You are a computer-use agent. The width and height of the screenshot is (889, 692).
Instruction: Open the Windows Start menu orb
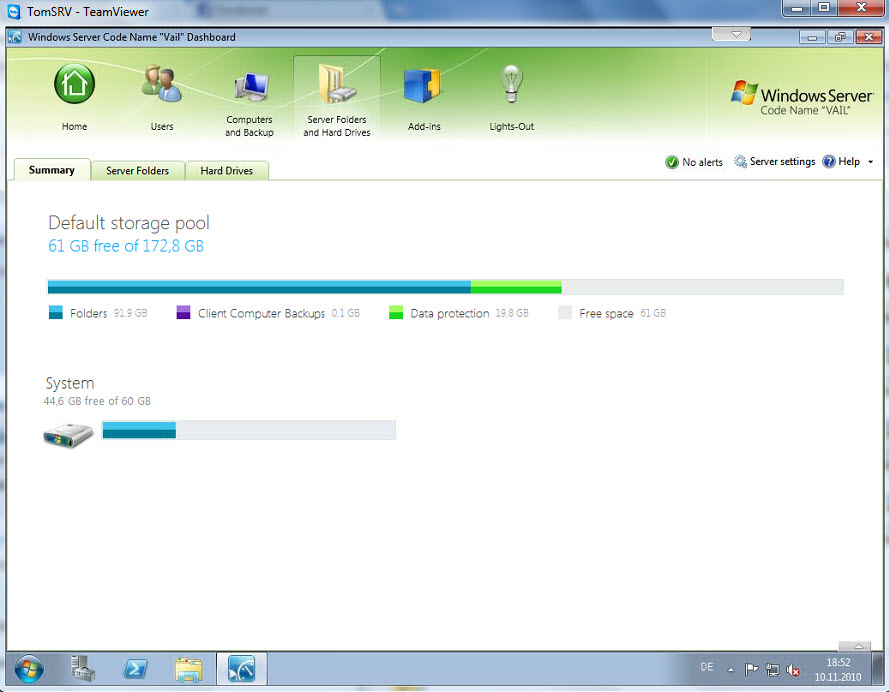tap(28, 668)
